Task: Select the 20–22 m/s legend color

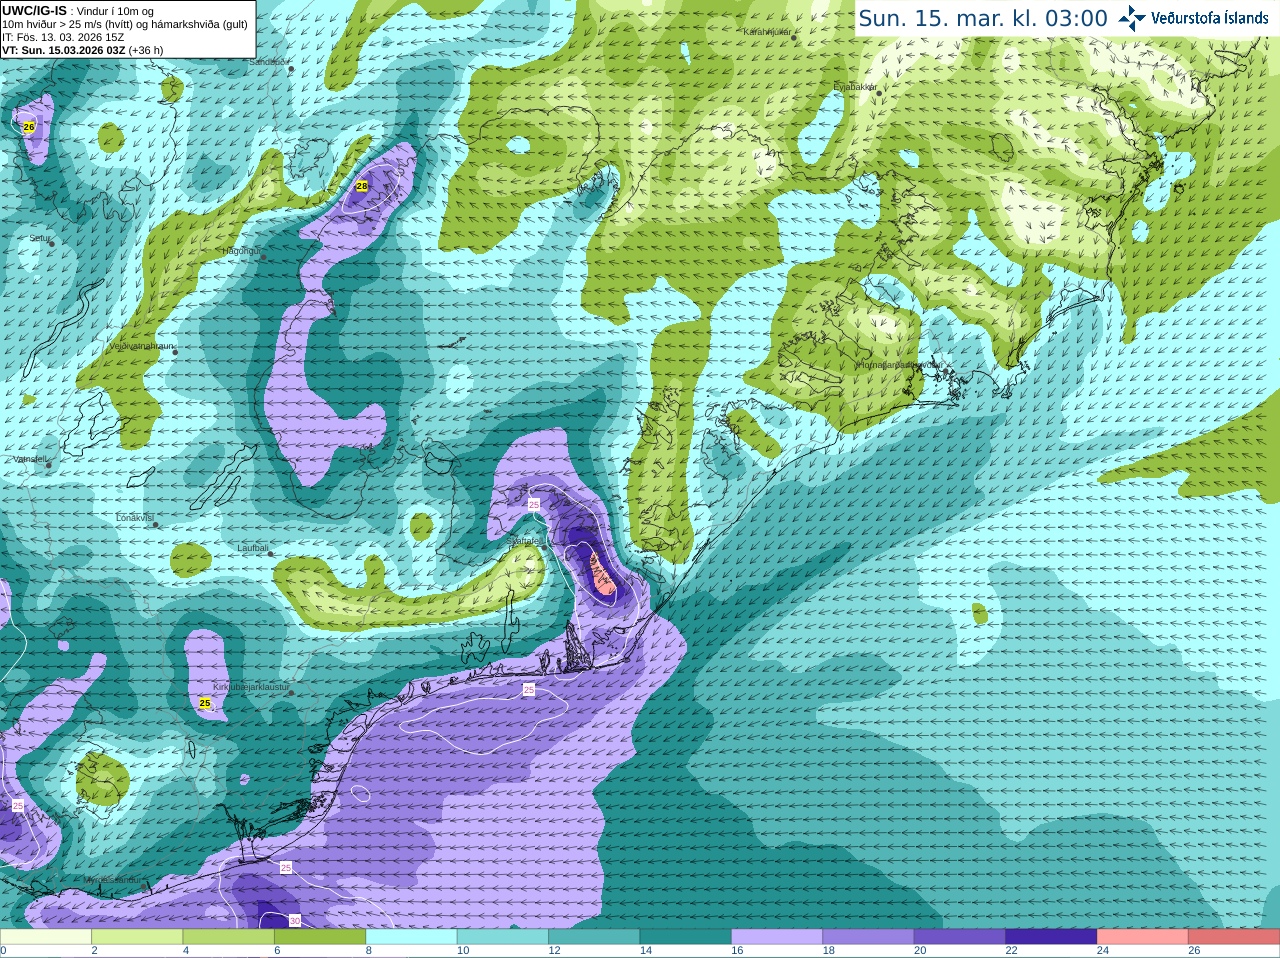Action: pyautogui.click(x=959, y=937)
